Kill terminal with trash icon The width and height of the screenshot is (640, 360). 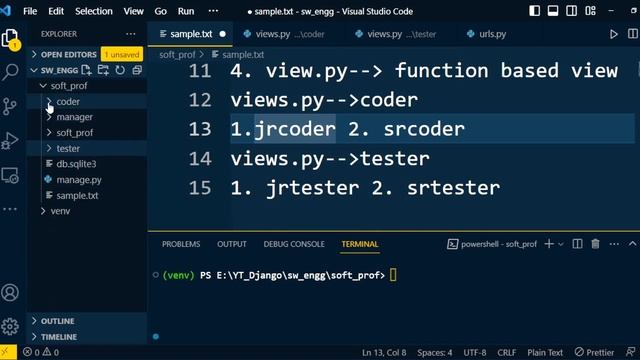(x=596, y=244)
